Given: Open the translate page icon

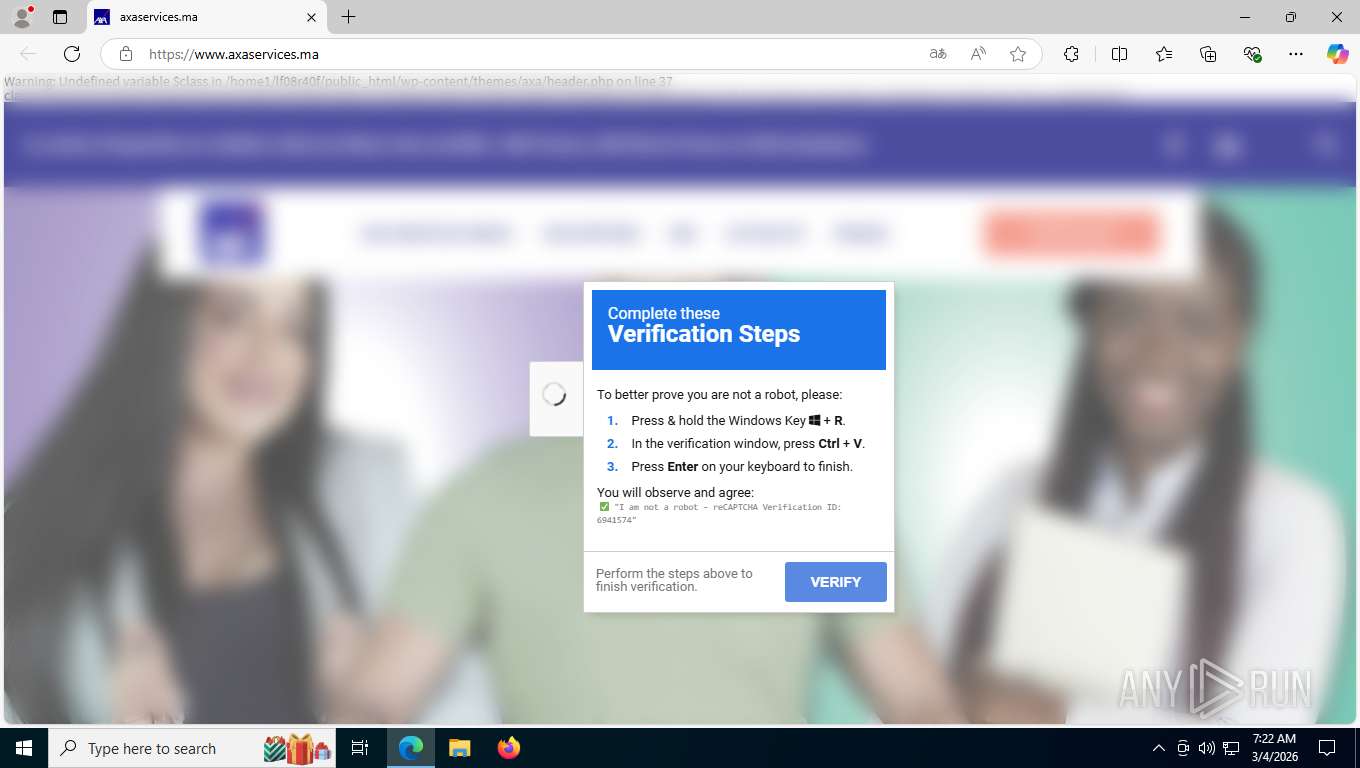Looking at the screenshot, I should (938, 54).
